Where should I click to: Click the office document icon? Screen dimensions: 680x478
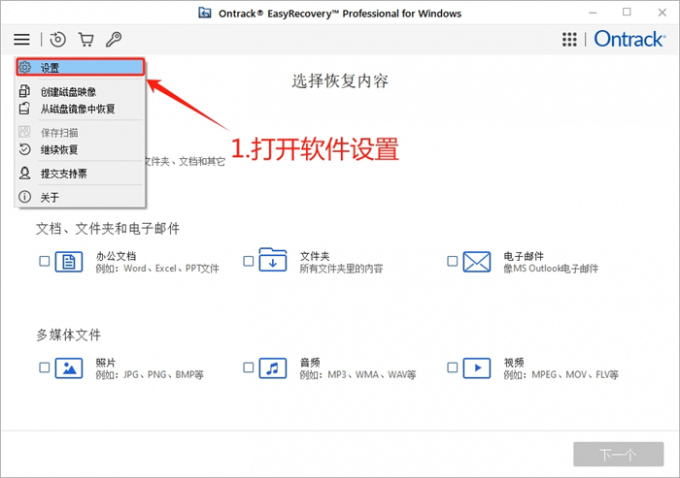69,262
